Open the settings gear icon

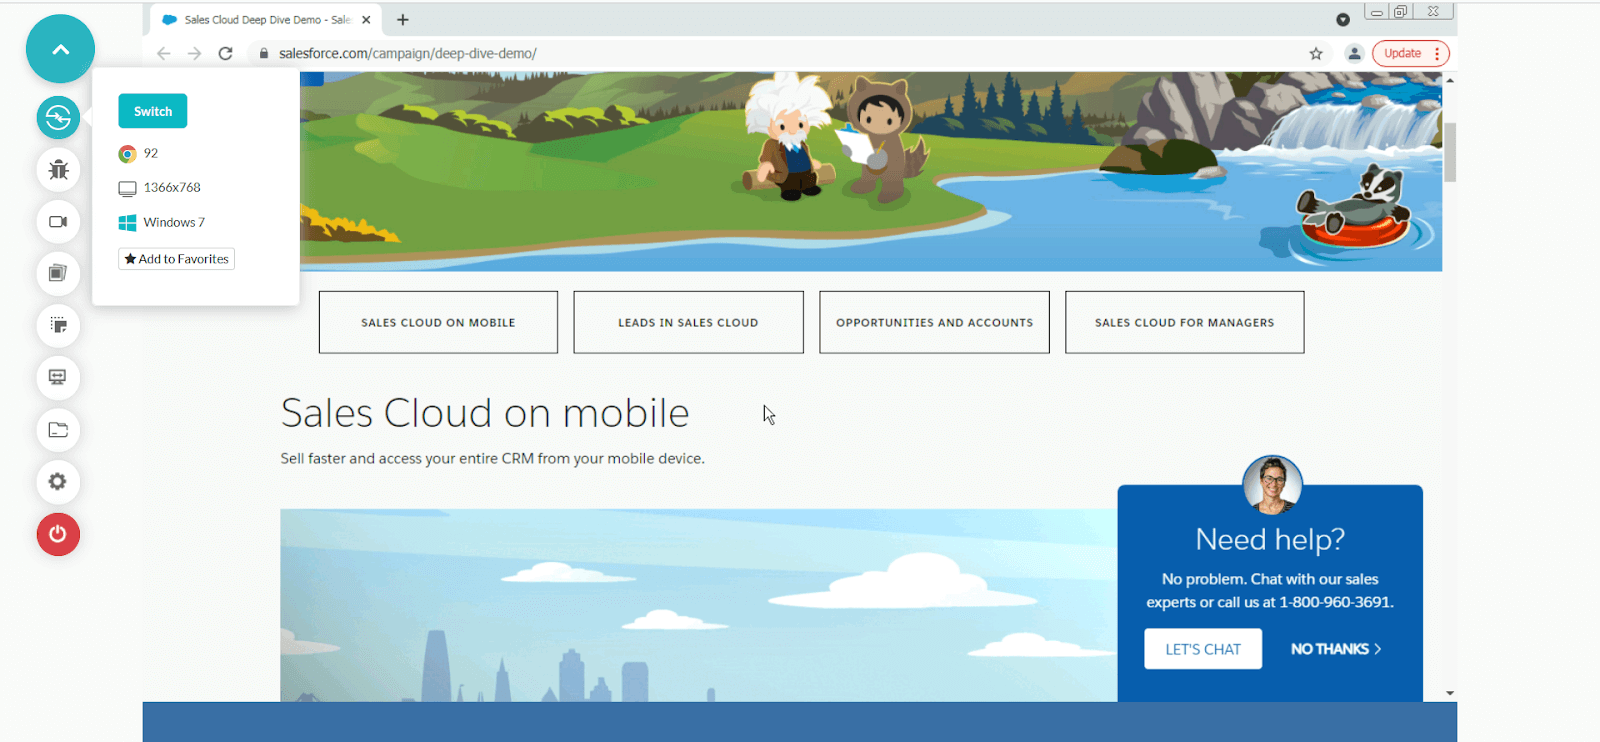point(58,482)
